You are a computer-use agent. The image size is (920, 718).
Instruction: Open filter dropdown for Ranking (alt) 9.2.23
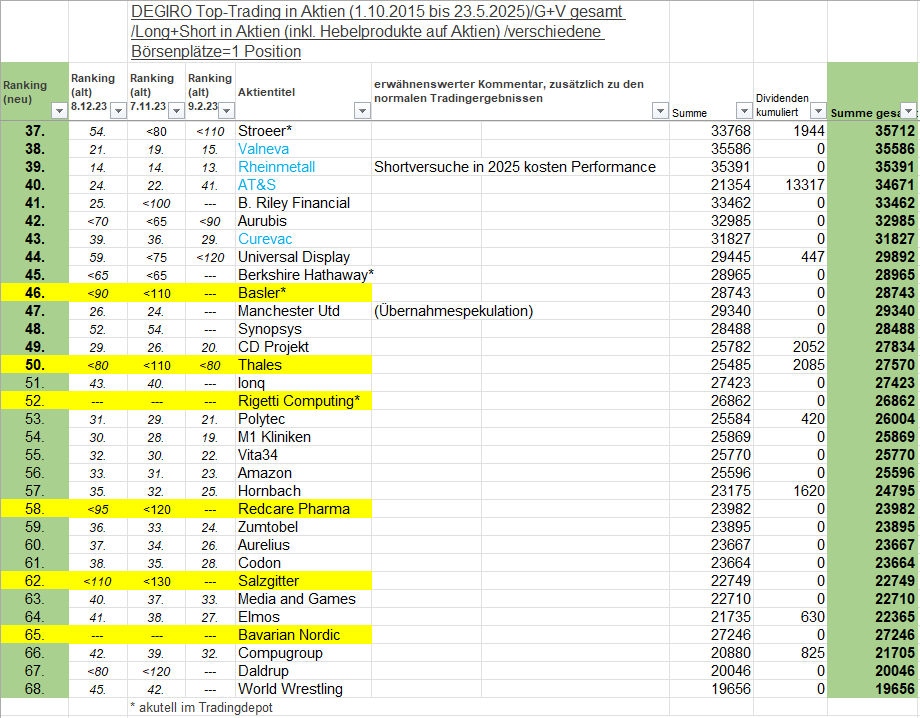[x=226, y=110]
